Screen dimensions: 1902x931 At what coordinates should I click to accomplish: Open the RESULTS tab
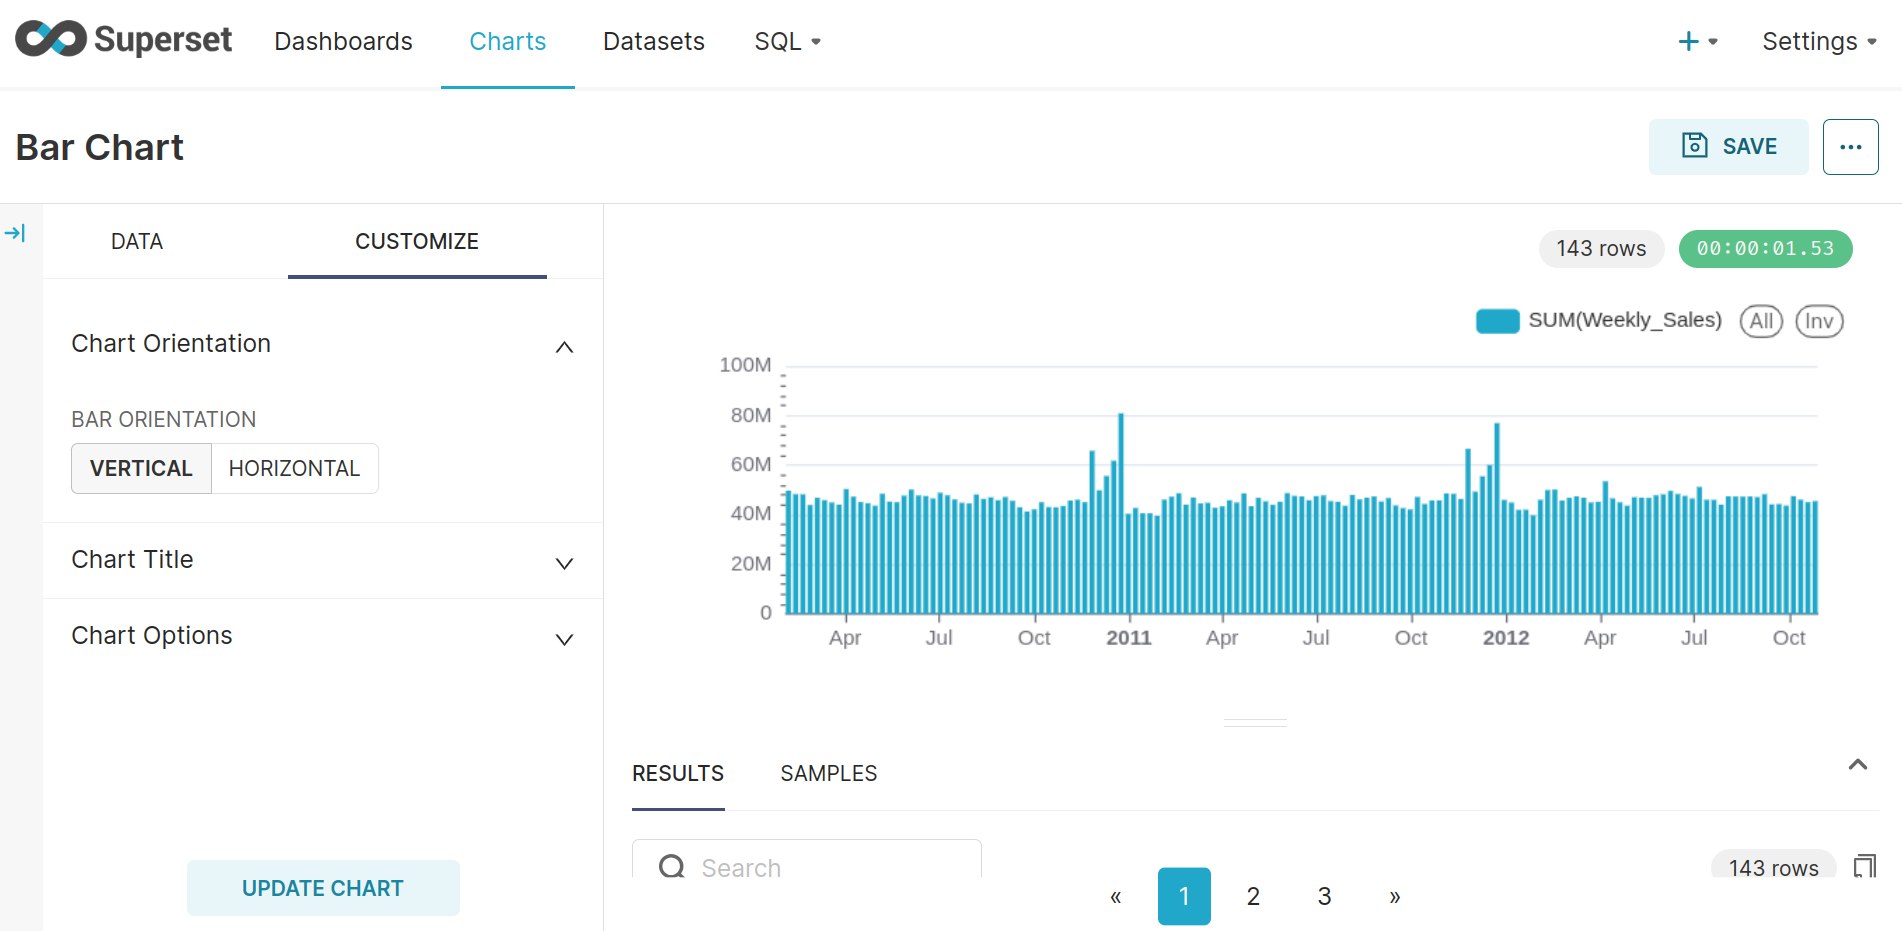point(678,773)
